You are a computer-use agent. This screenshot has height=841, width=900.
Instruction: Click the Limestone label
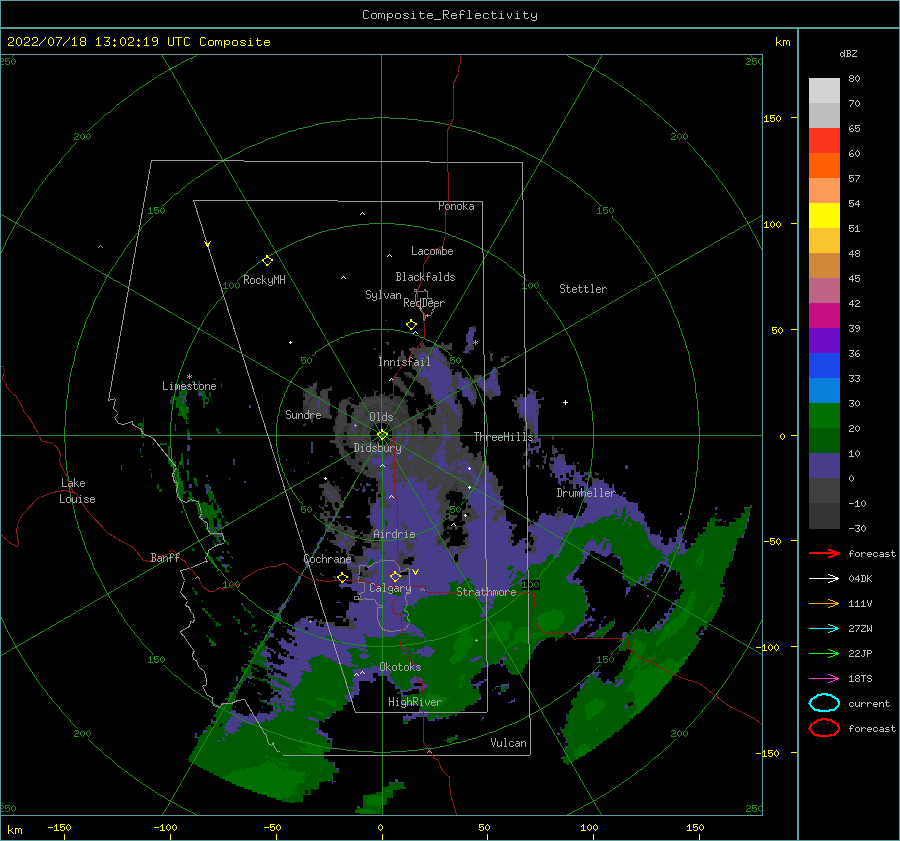(189, 386)
